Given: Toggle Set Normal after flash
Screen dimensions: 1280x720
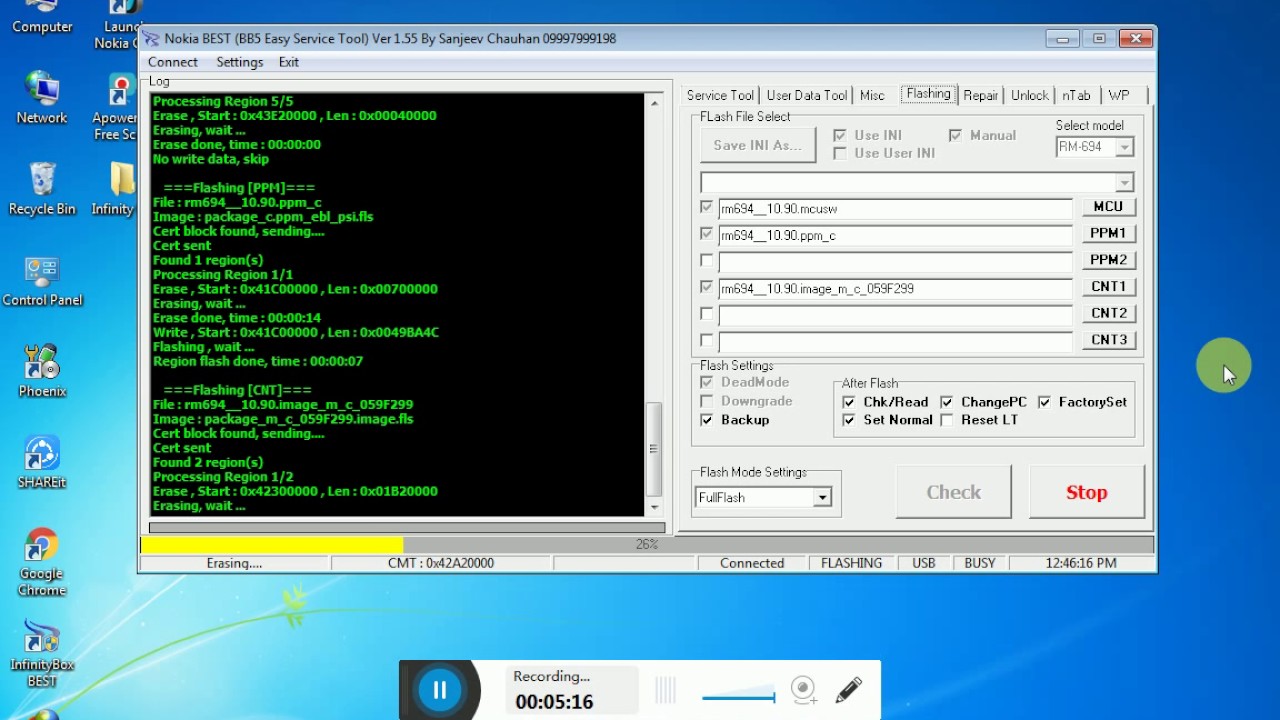Looking at the screenshot, I should (x=849, y=420).
